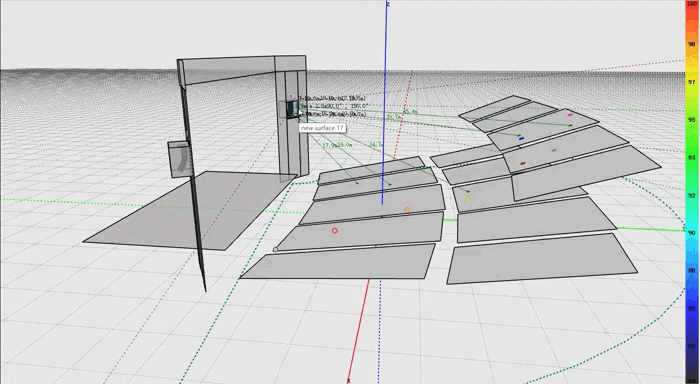Click the orange receiver marker near the blue axis

[x=407, y=210]
